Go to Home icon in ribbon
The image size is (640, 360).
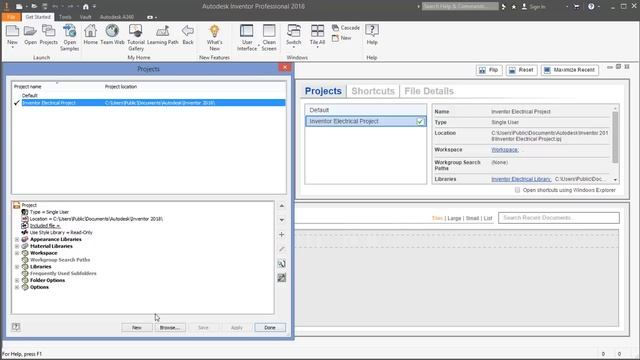click(91, 31)
